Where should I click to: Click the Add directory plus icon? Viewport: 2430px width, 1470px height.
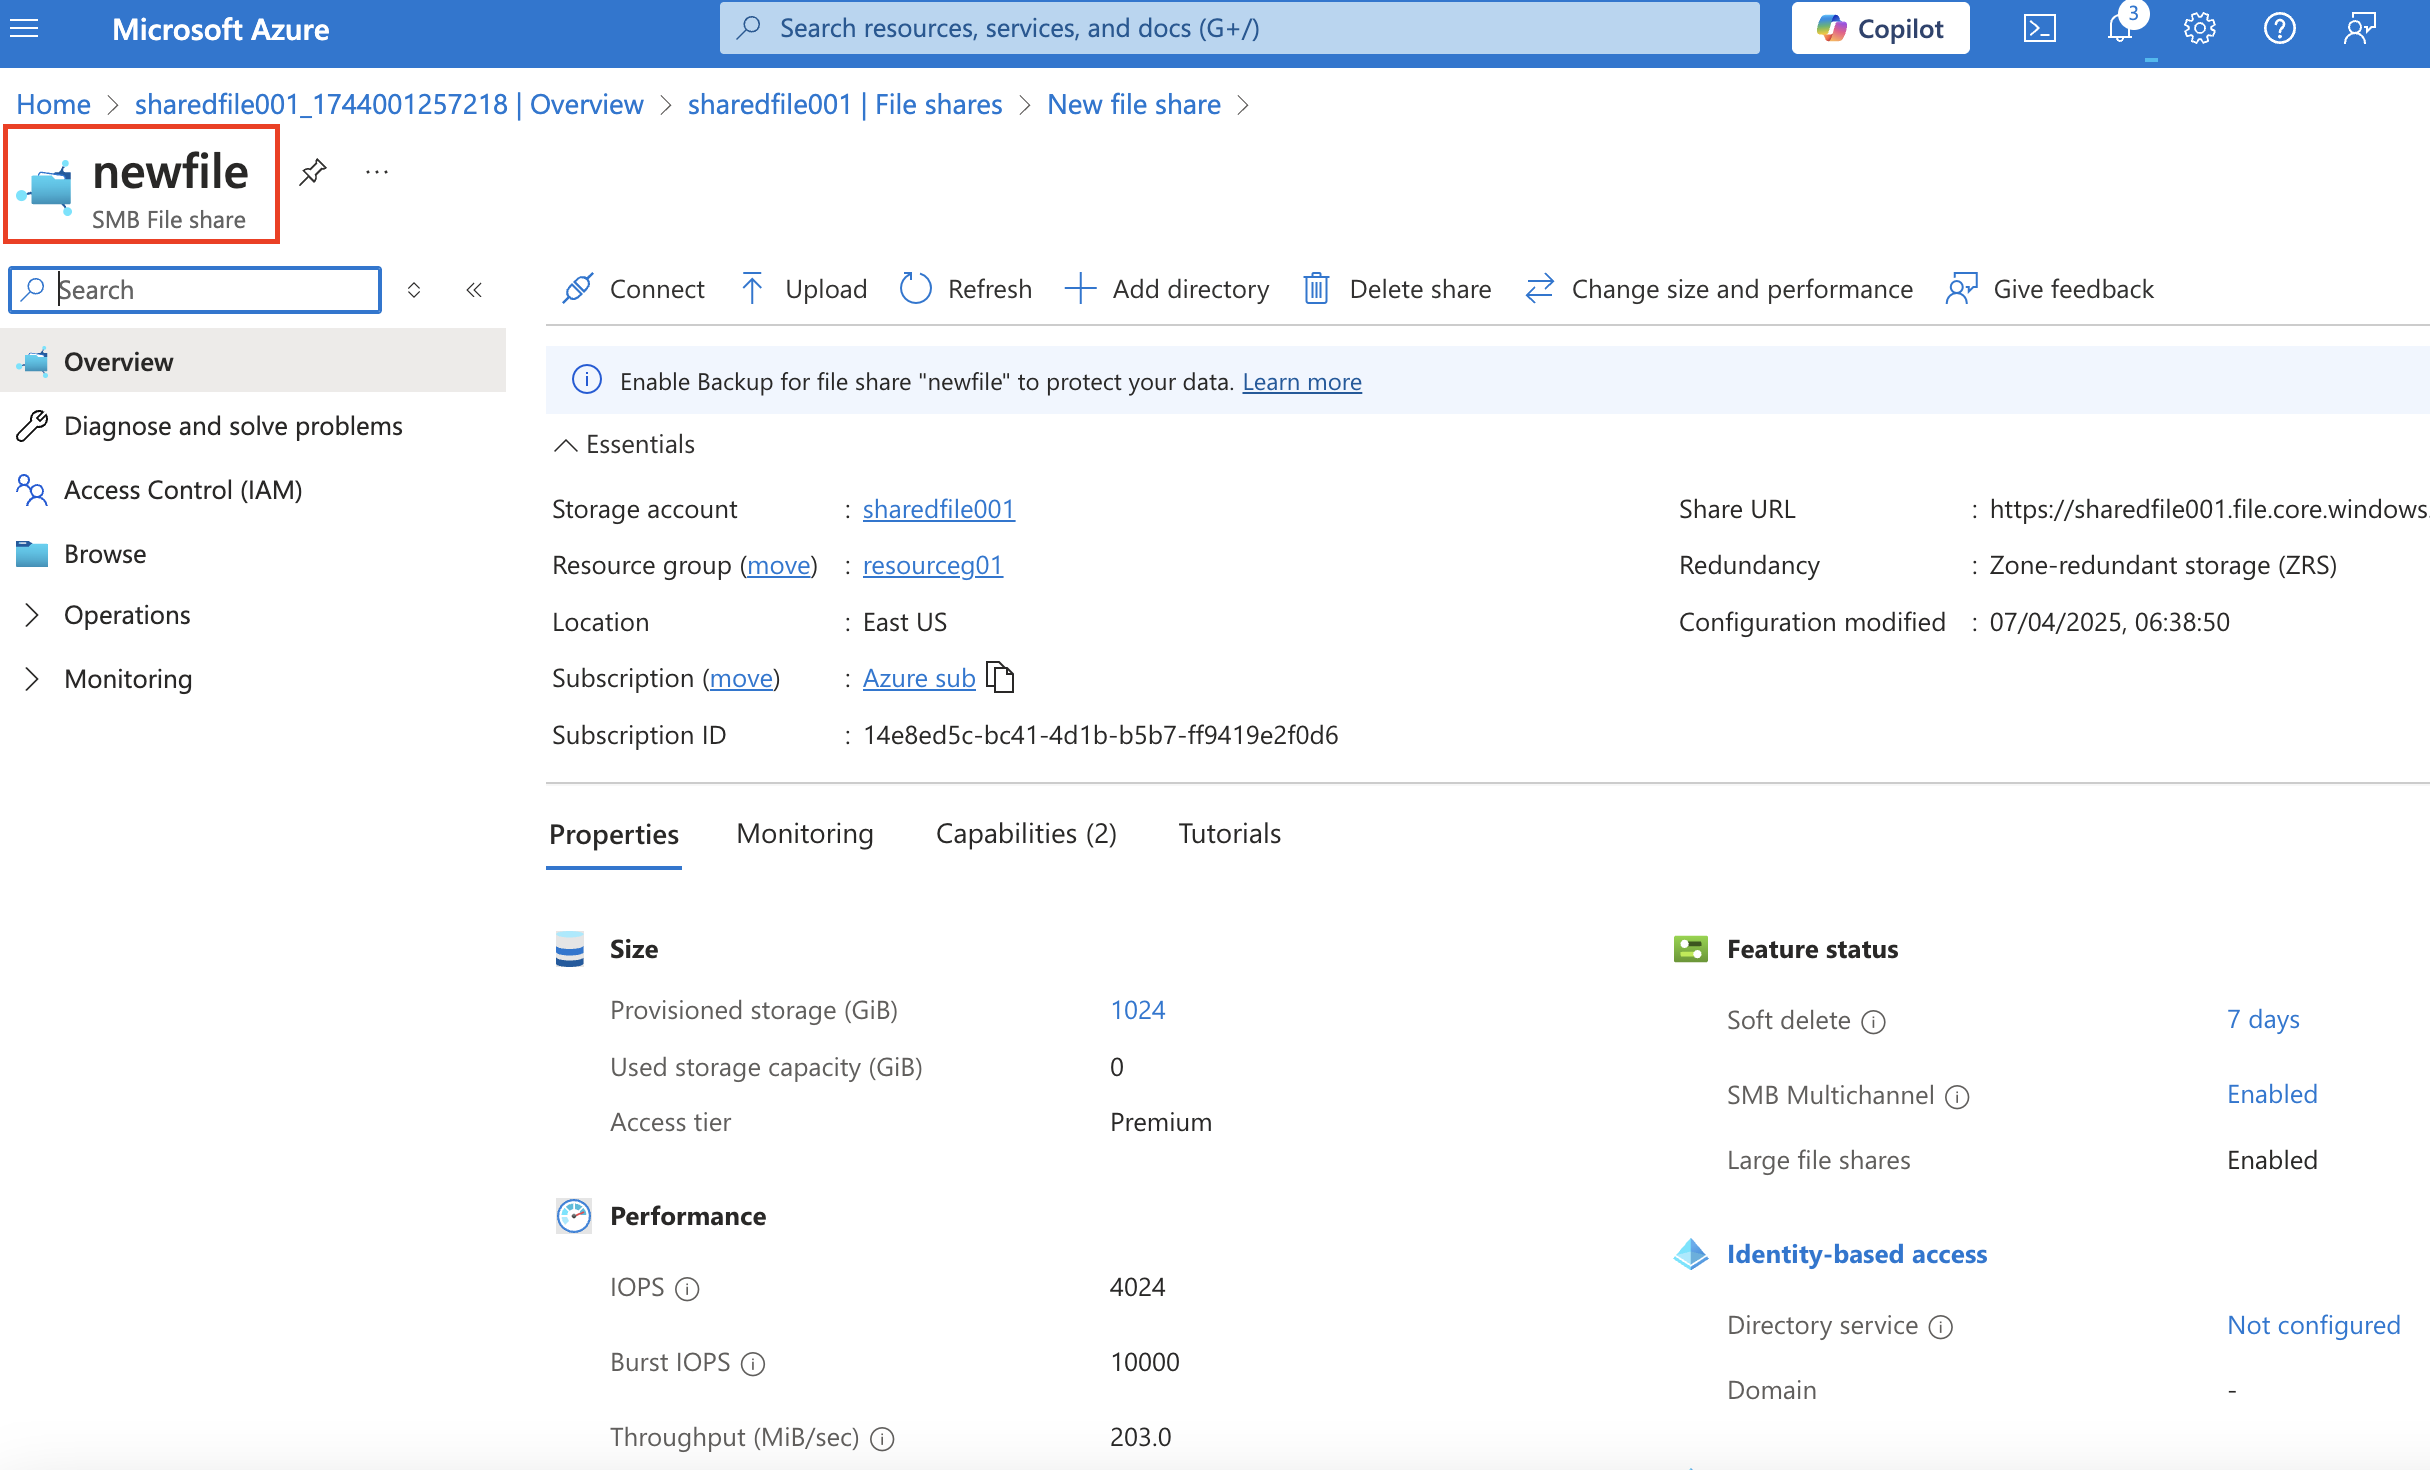[x=1080, y=289]
